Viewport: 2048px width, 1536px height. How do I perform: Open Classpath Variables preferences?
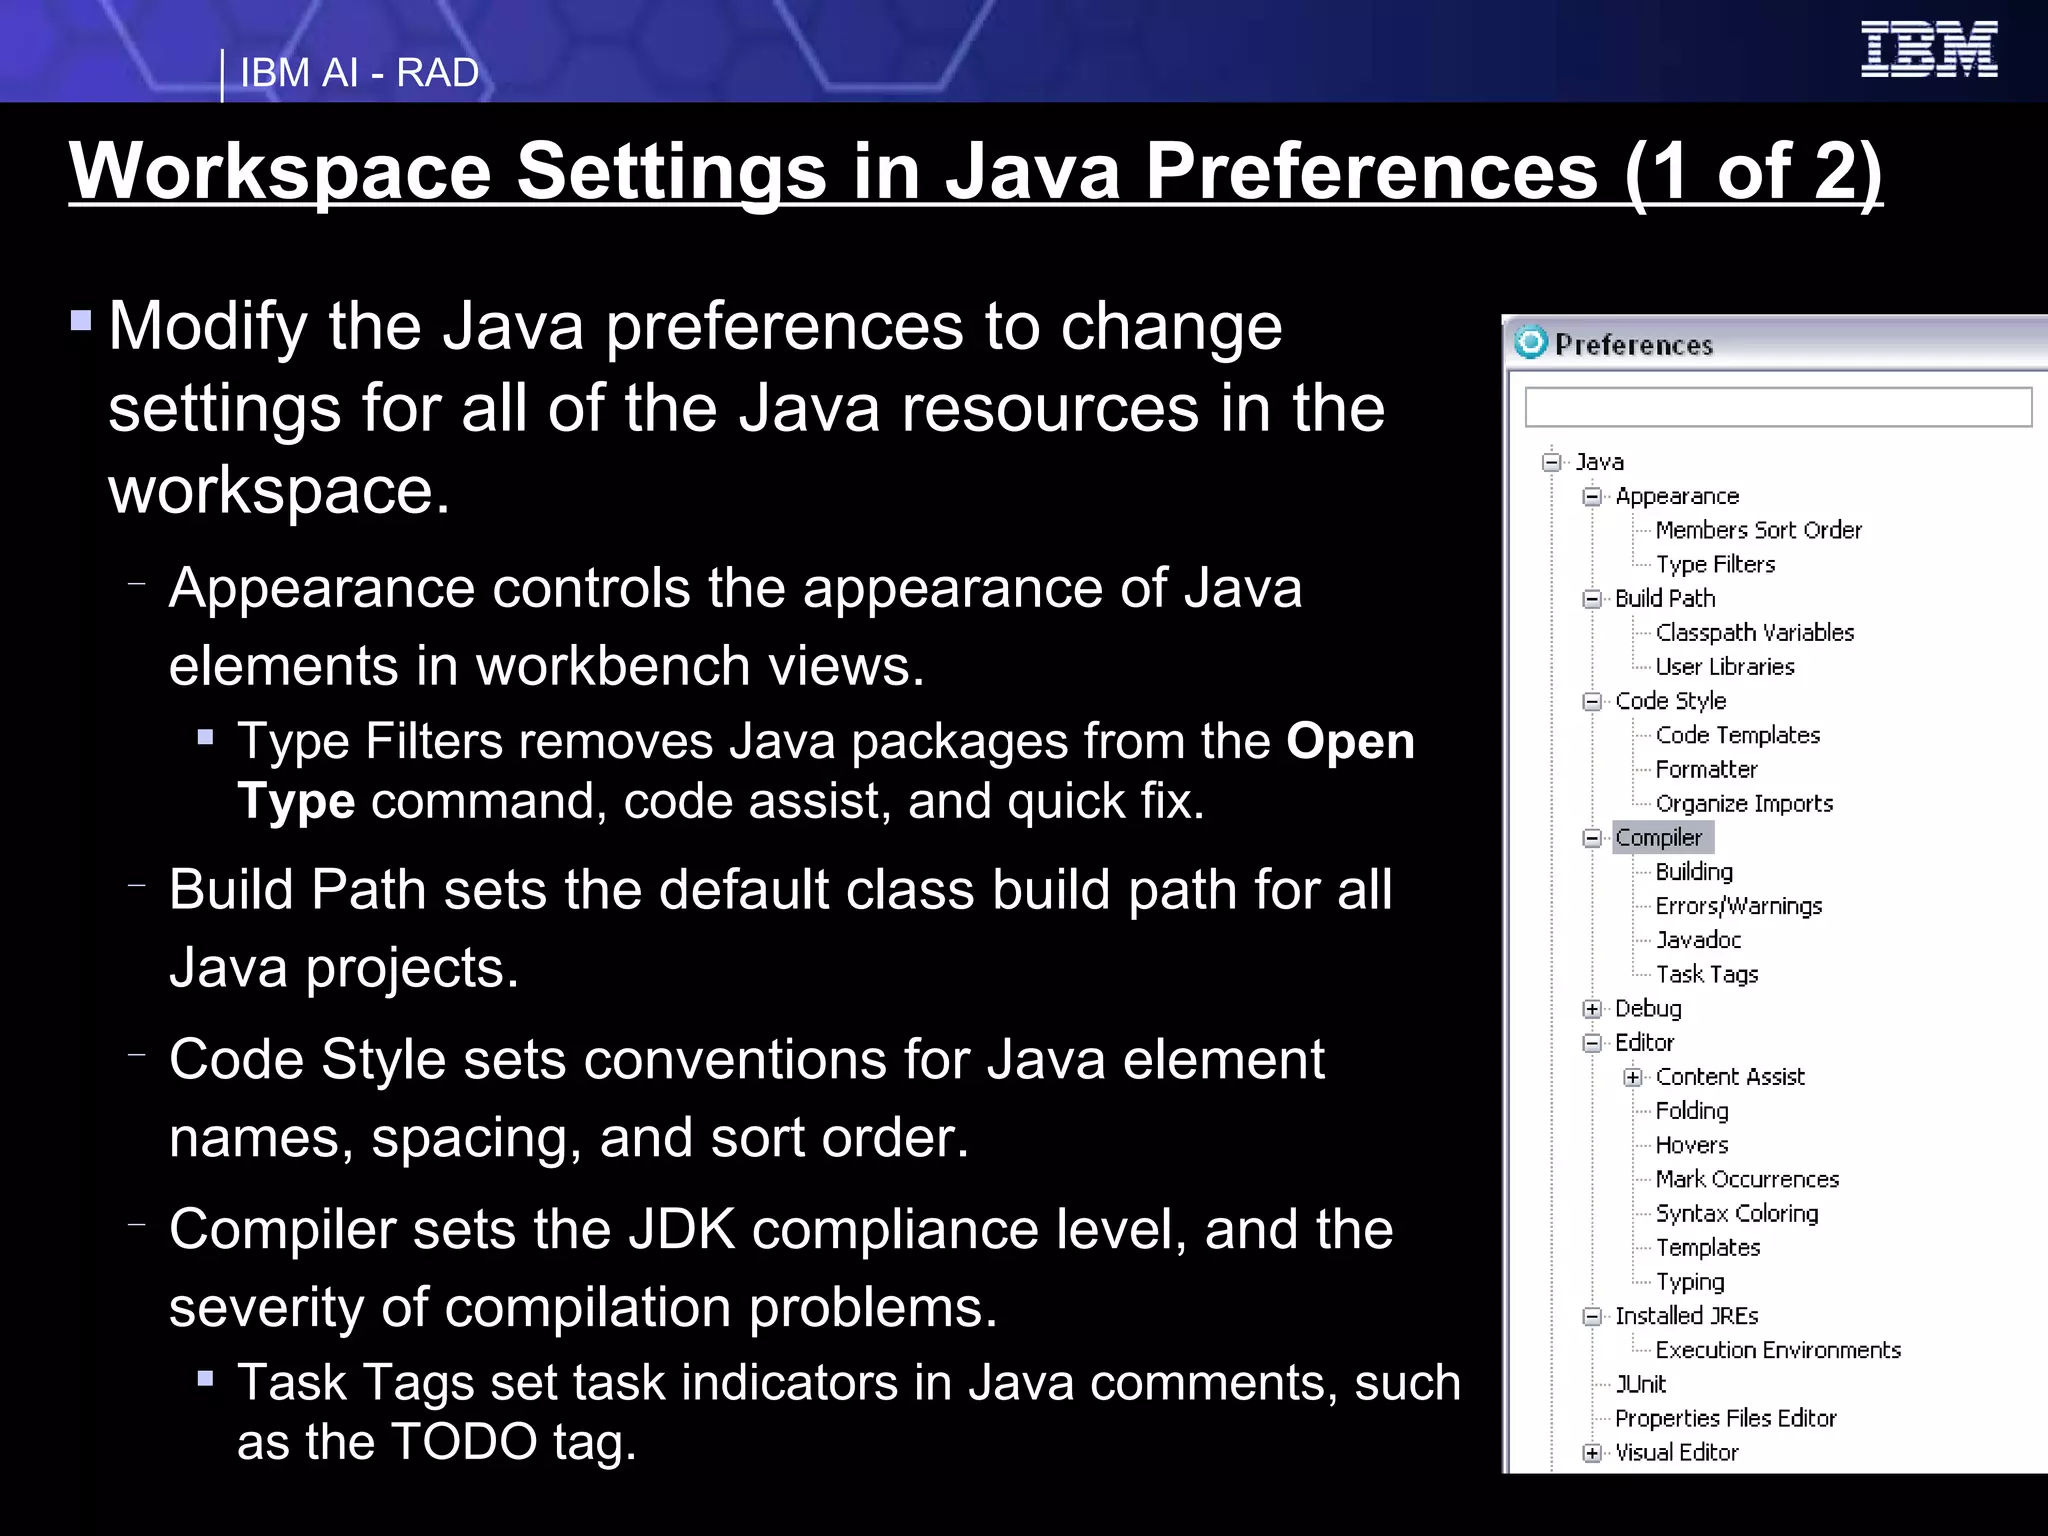click(1754, 632)
